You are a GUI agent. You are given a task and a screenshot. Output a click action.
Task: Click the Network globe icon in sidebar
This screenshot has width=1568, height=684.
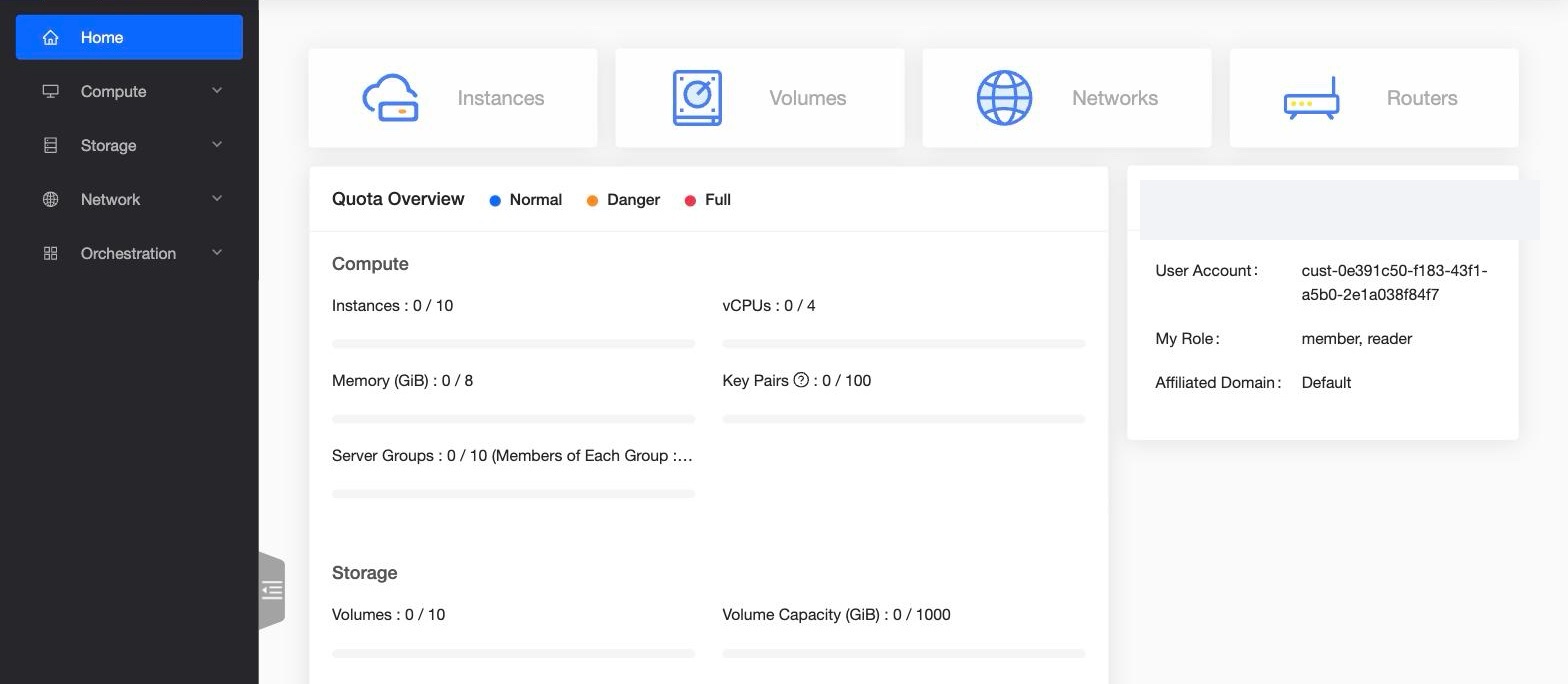click(50, 199)
